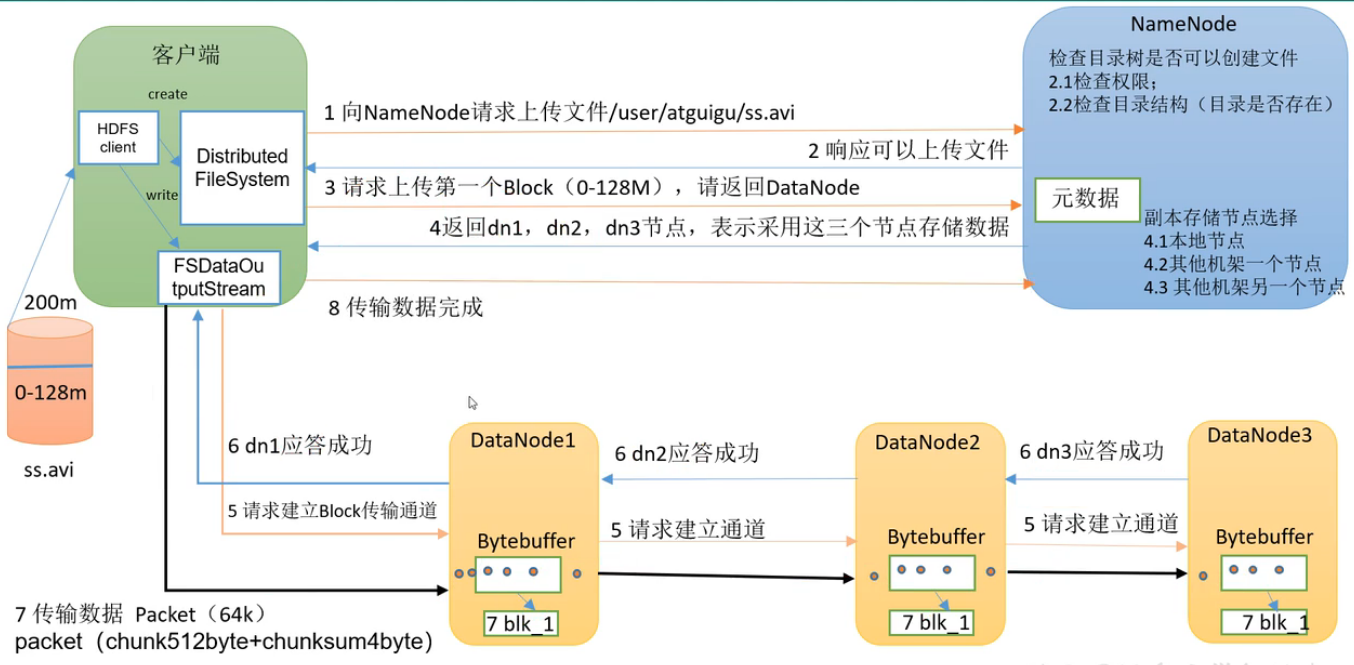Click Bytebuffer label in DataNode3
Screen dimensions: 1354x665
pyautogui.click(x=1264, y=537)
